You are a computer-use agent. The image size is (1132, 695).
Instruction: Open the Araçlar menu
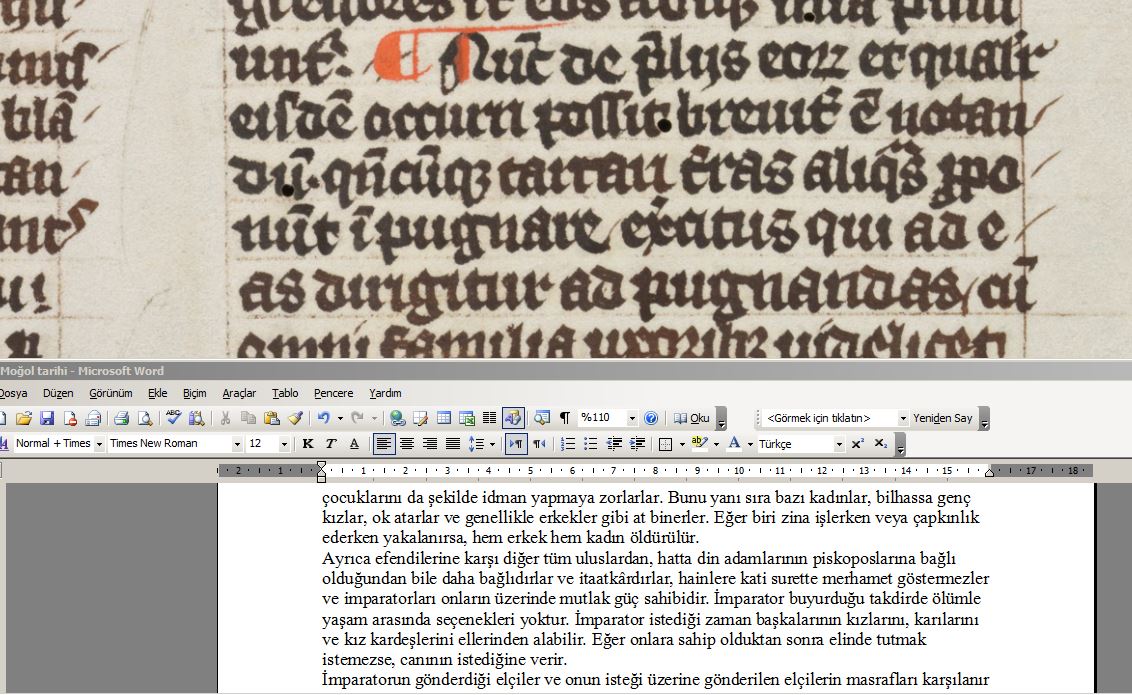tap(239, 393)
